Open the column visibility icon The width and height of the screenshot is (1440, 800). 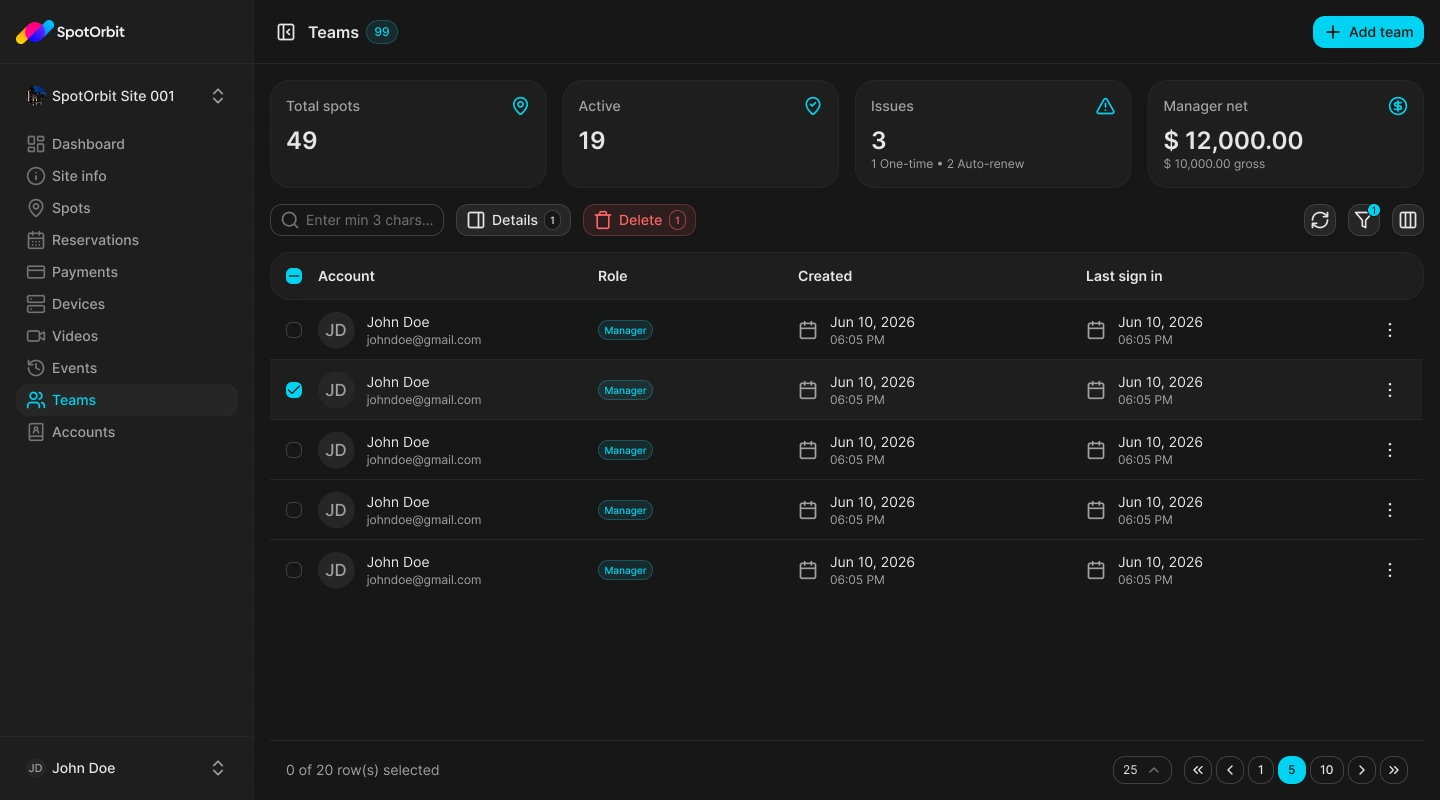pyautogui.click(x=1408, y=220)
